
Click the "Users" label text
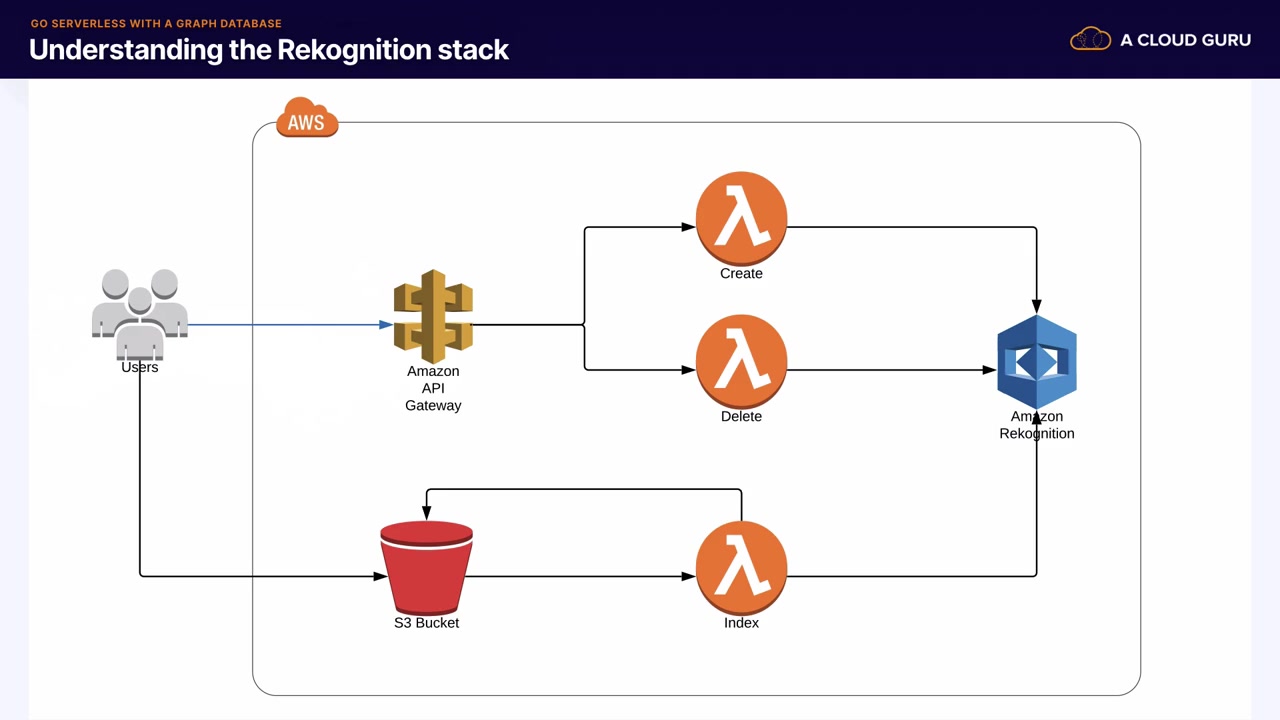pyautogui.click(x=140, y=367)
